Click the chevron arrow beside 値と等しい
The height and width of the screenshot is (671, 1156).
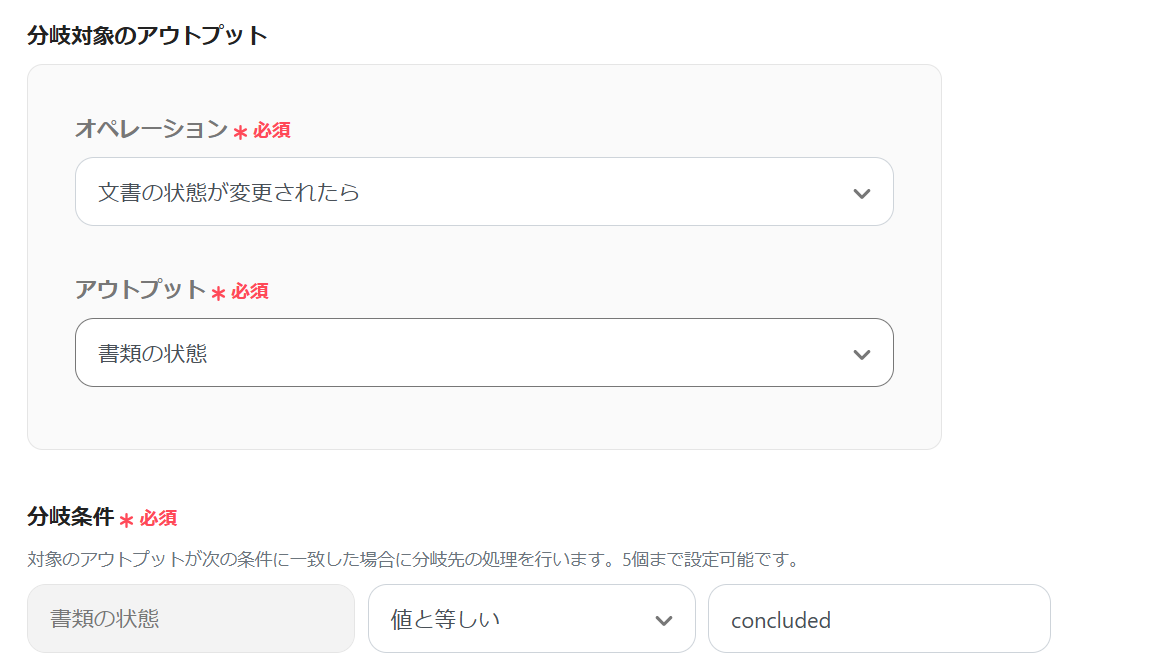(x=663, y=620)
